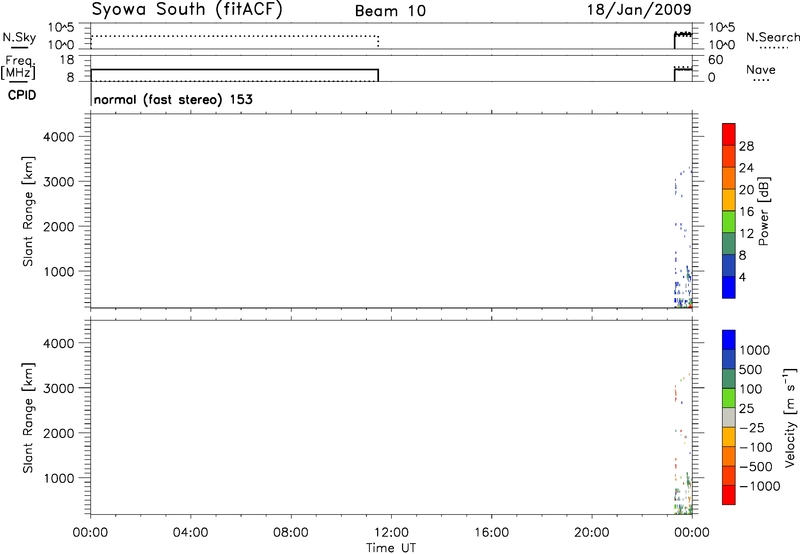Select the "12:00" time tick label

391,533
